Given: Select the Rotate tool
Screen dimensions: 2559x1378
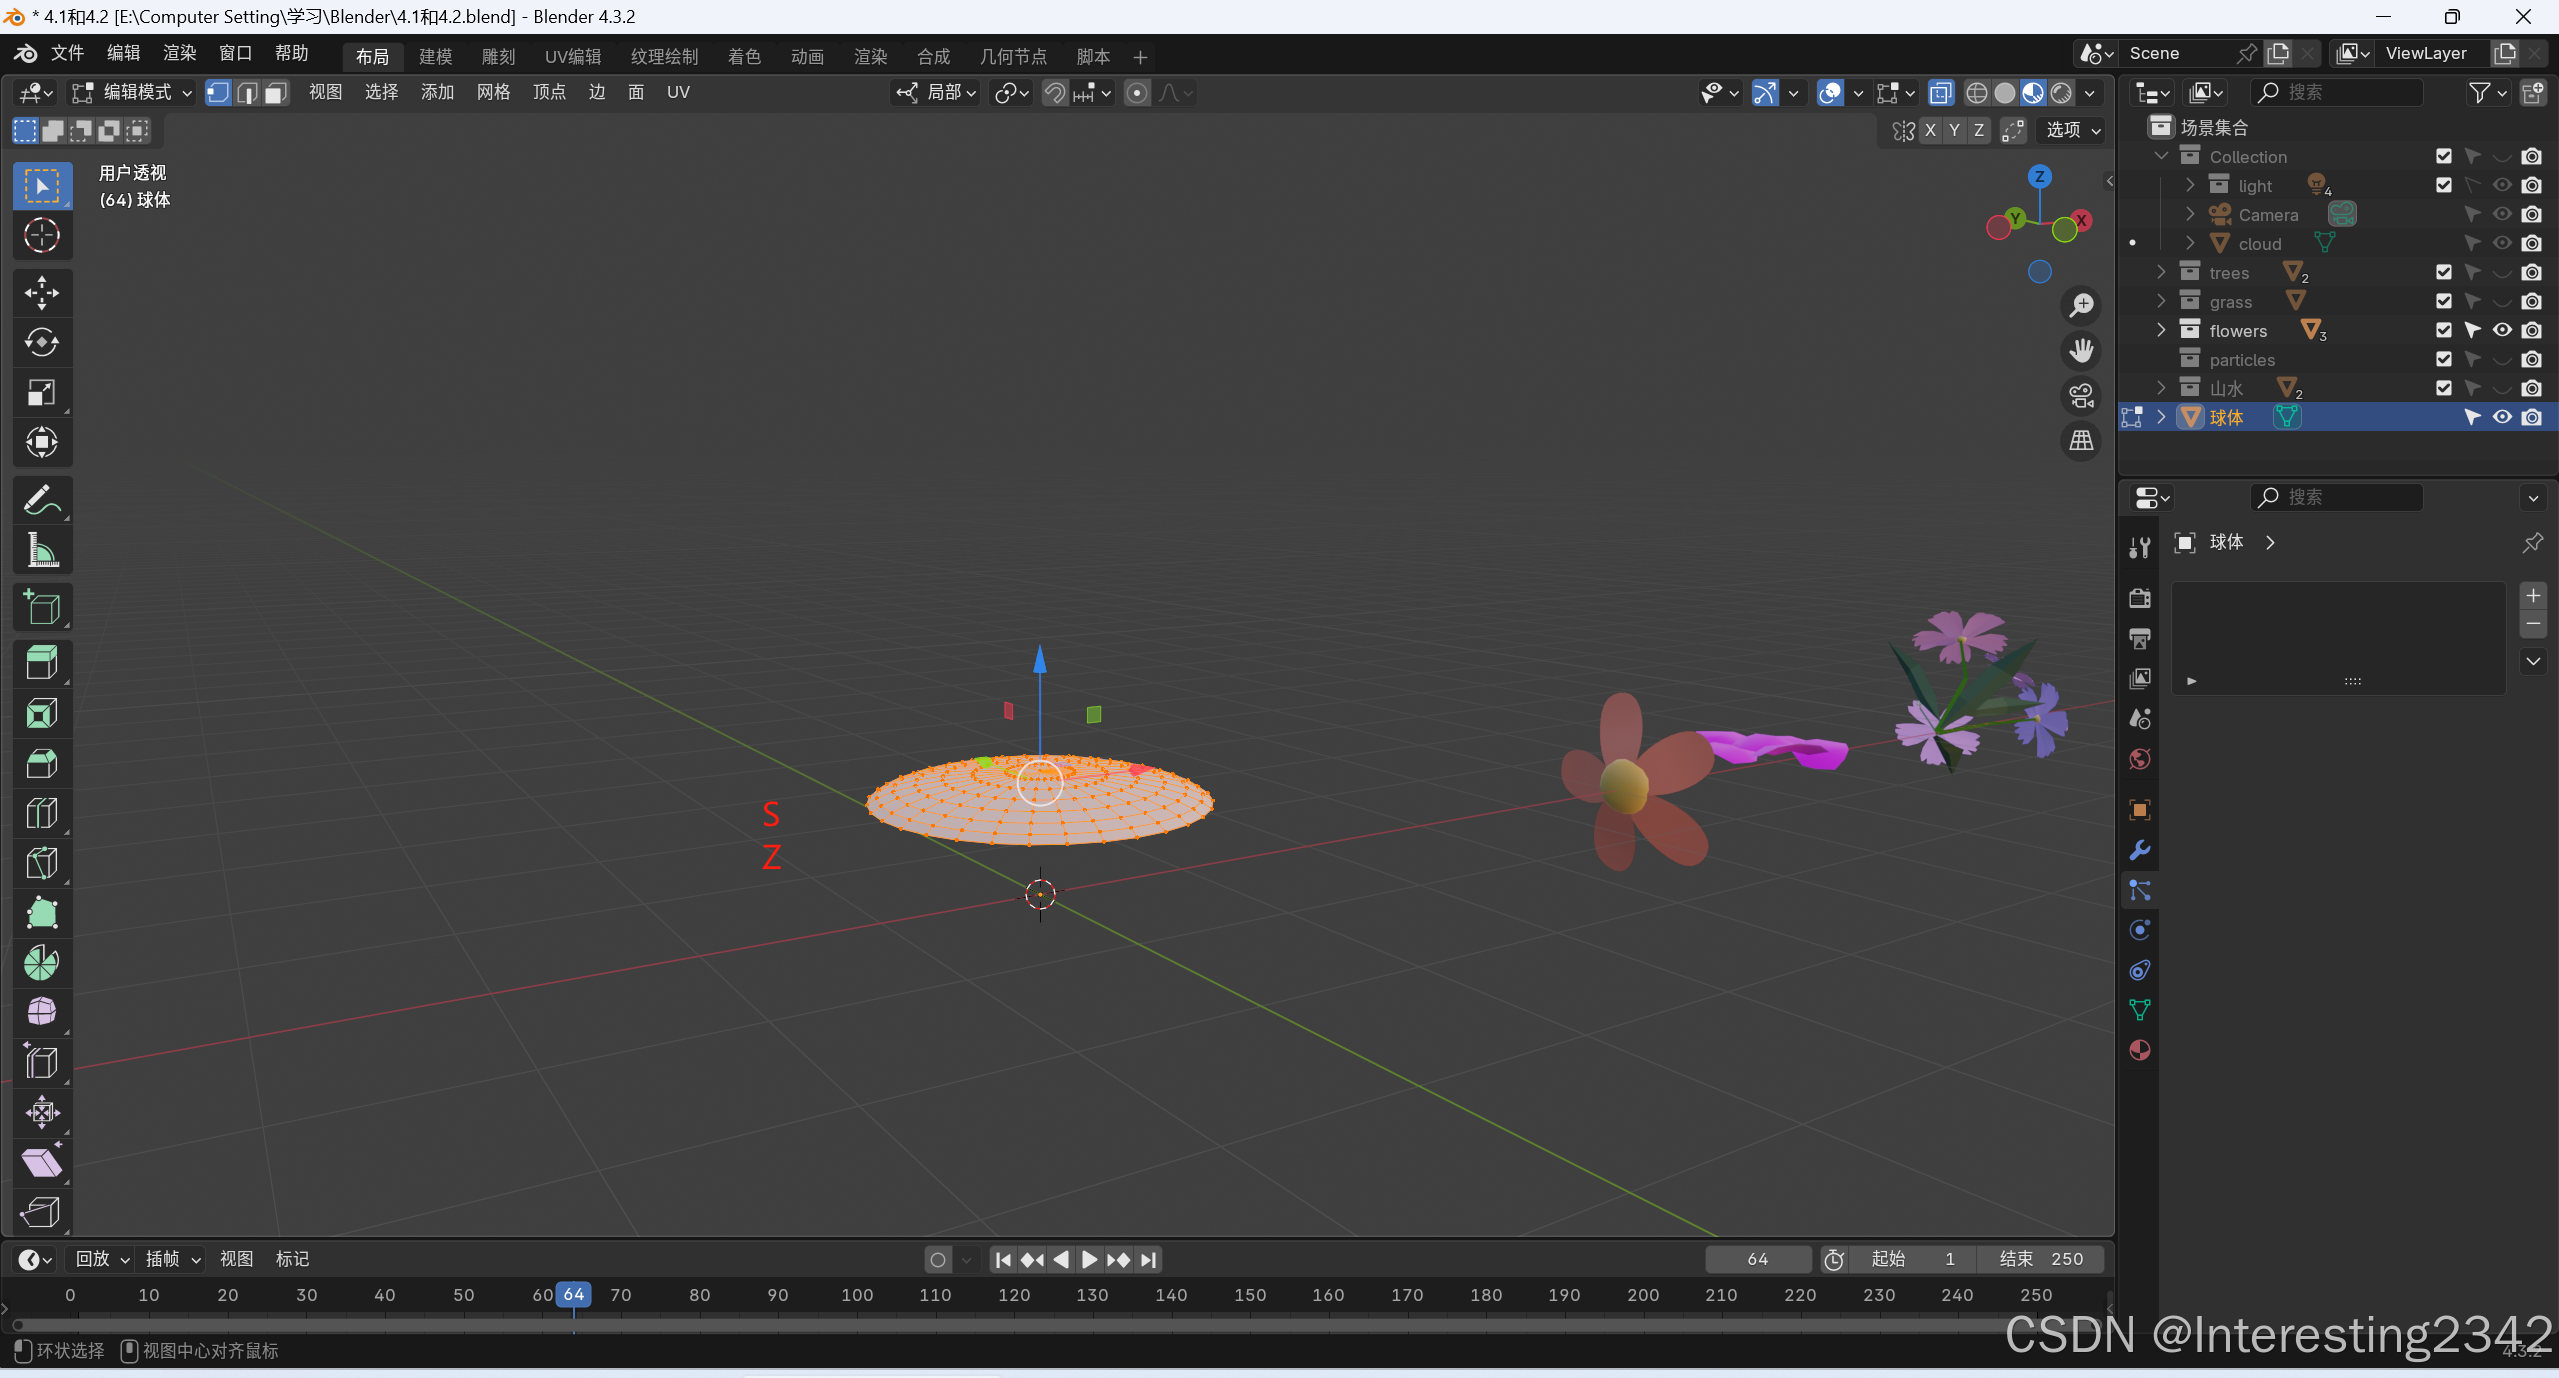Looking at the screenshot, I should 41,342.
